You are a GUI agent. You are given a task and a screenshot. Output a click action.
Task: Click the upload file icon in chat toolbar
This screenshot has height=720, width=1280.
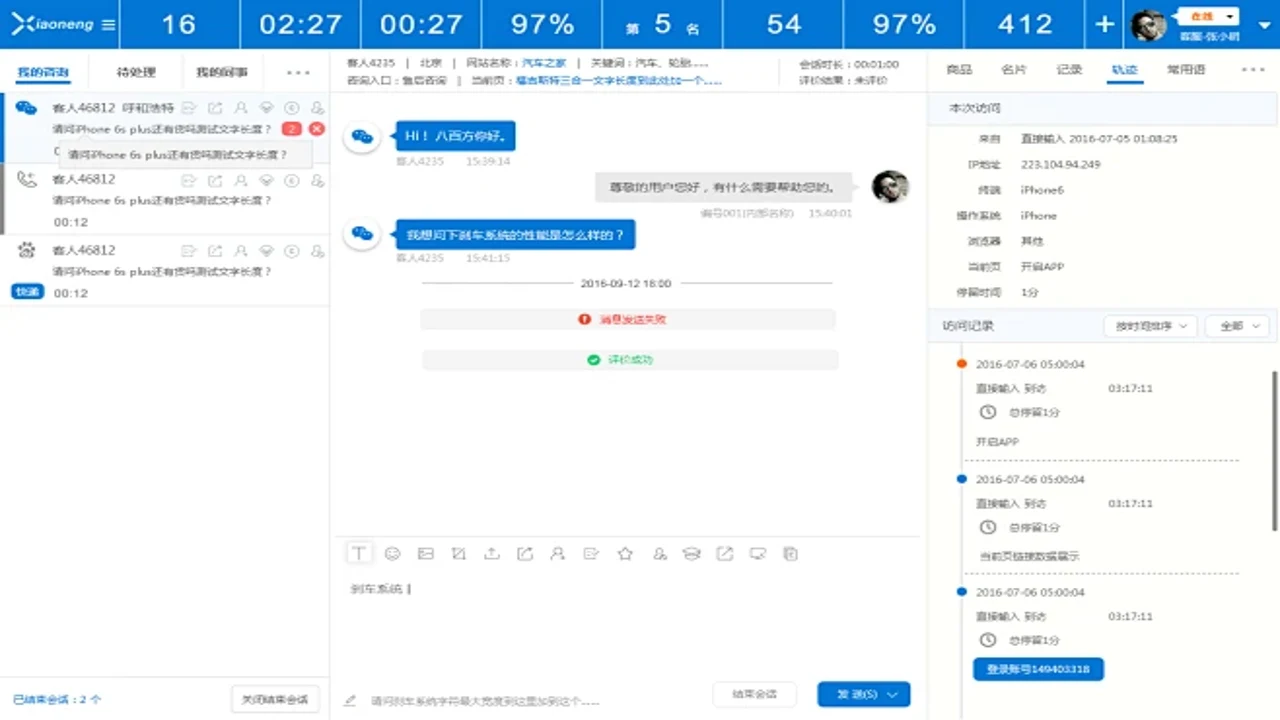[x=491, y=553]
